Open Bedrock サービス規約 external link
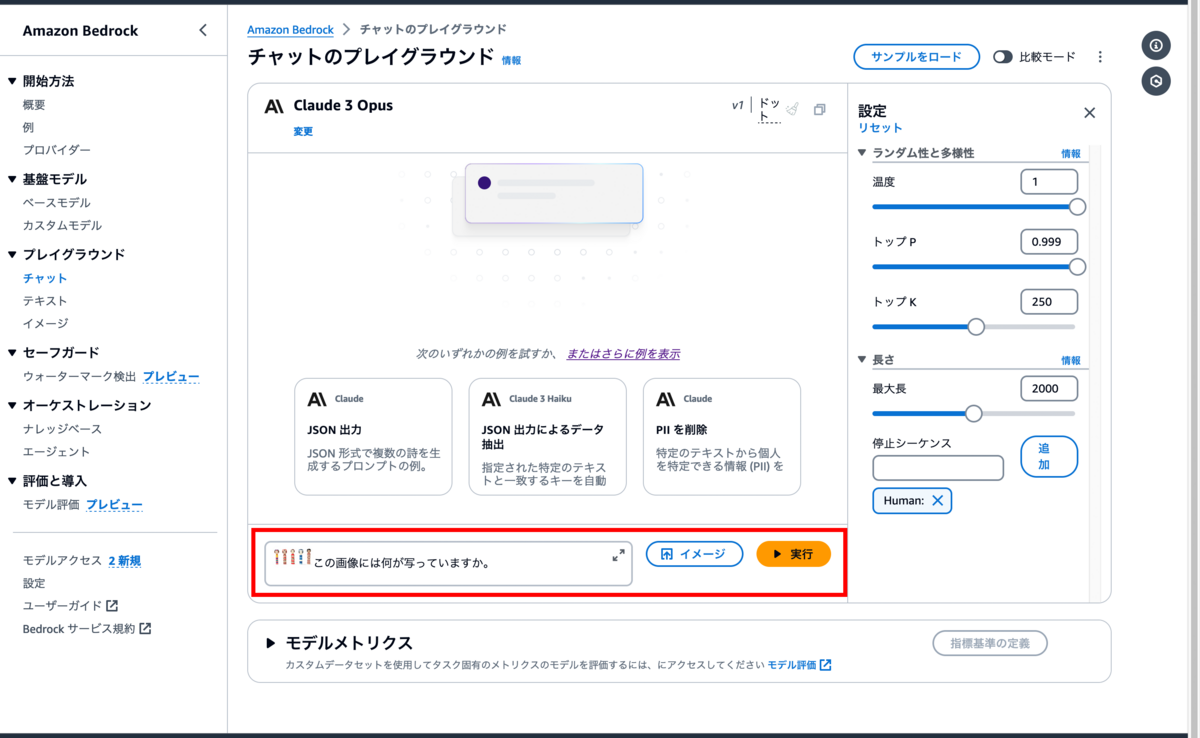1200x738 pixels. pos(87,629)
